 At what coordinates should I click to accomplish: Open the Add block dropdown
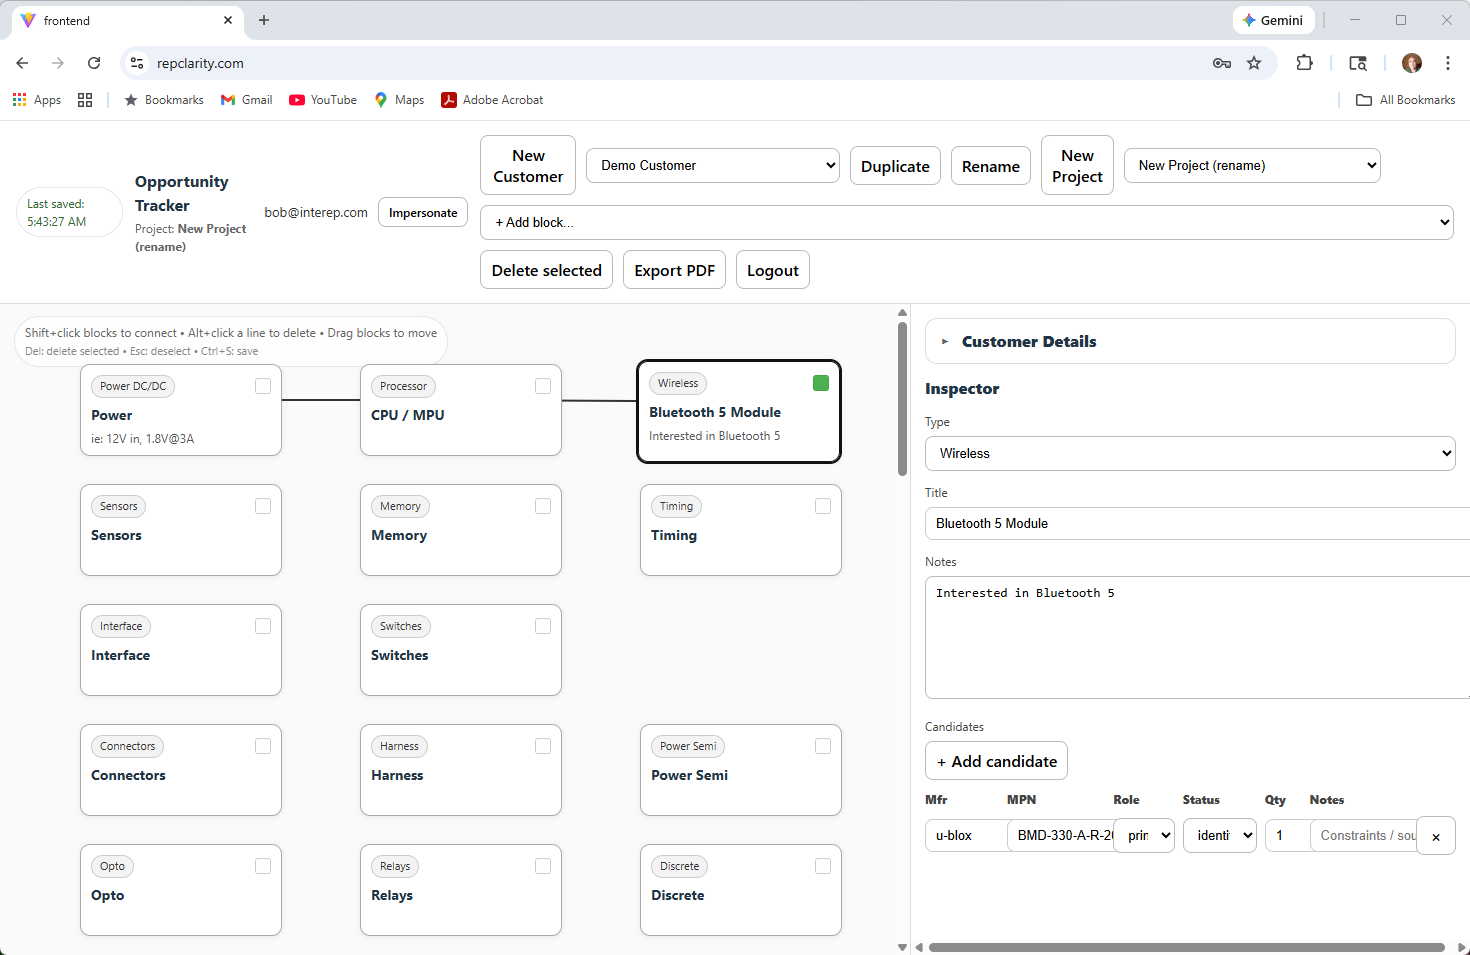click(x=967, y=222)
